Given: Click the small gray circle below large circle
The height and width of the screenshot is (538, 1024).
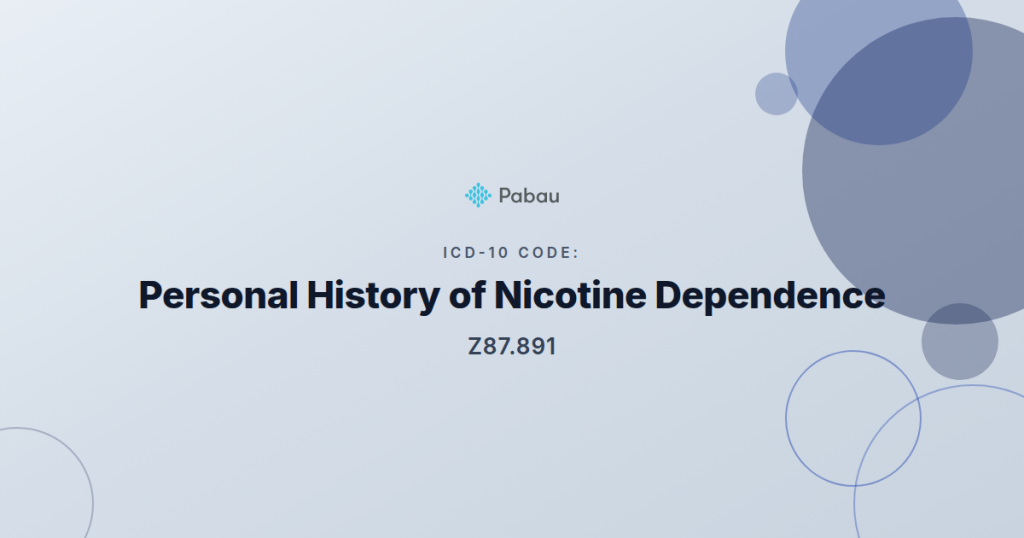Looking at the screenshot, I should (x=960, y=342).
